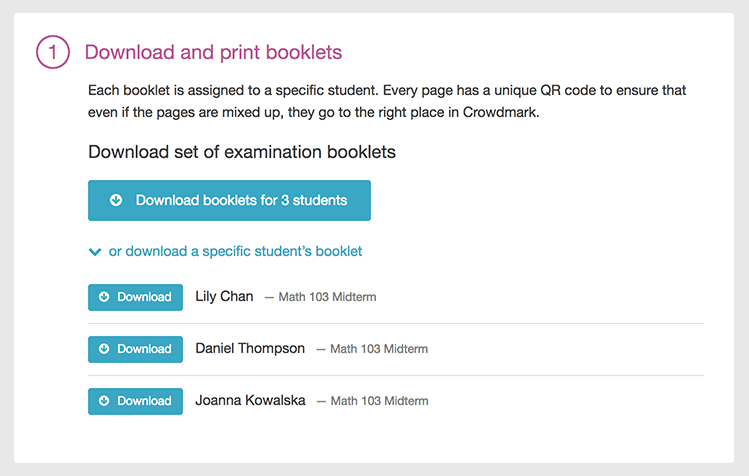Click the student name Joanna Kowalska
749x476 pixels.
pos(250,400)
